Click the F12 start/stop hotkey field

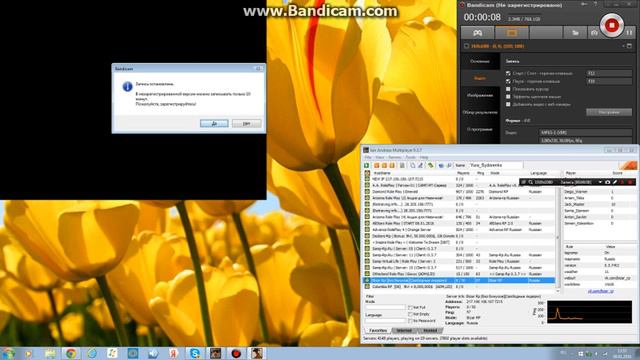coord(609,73)
